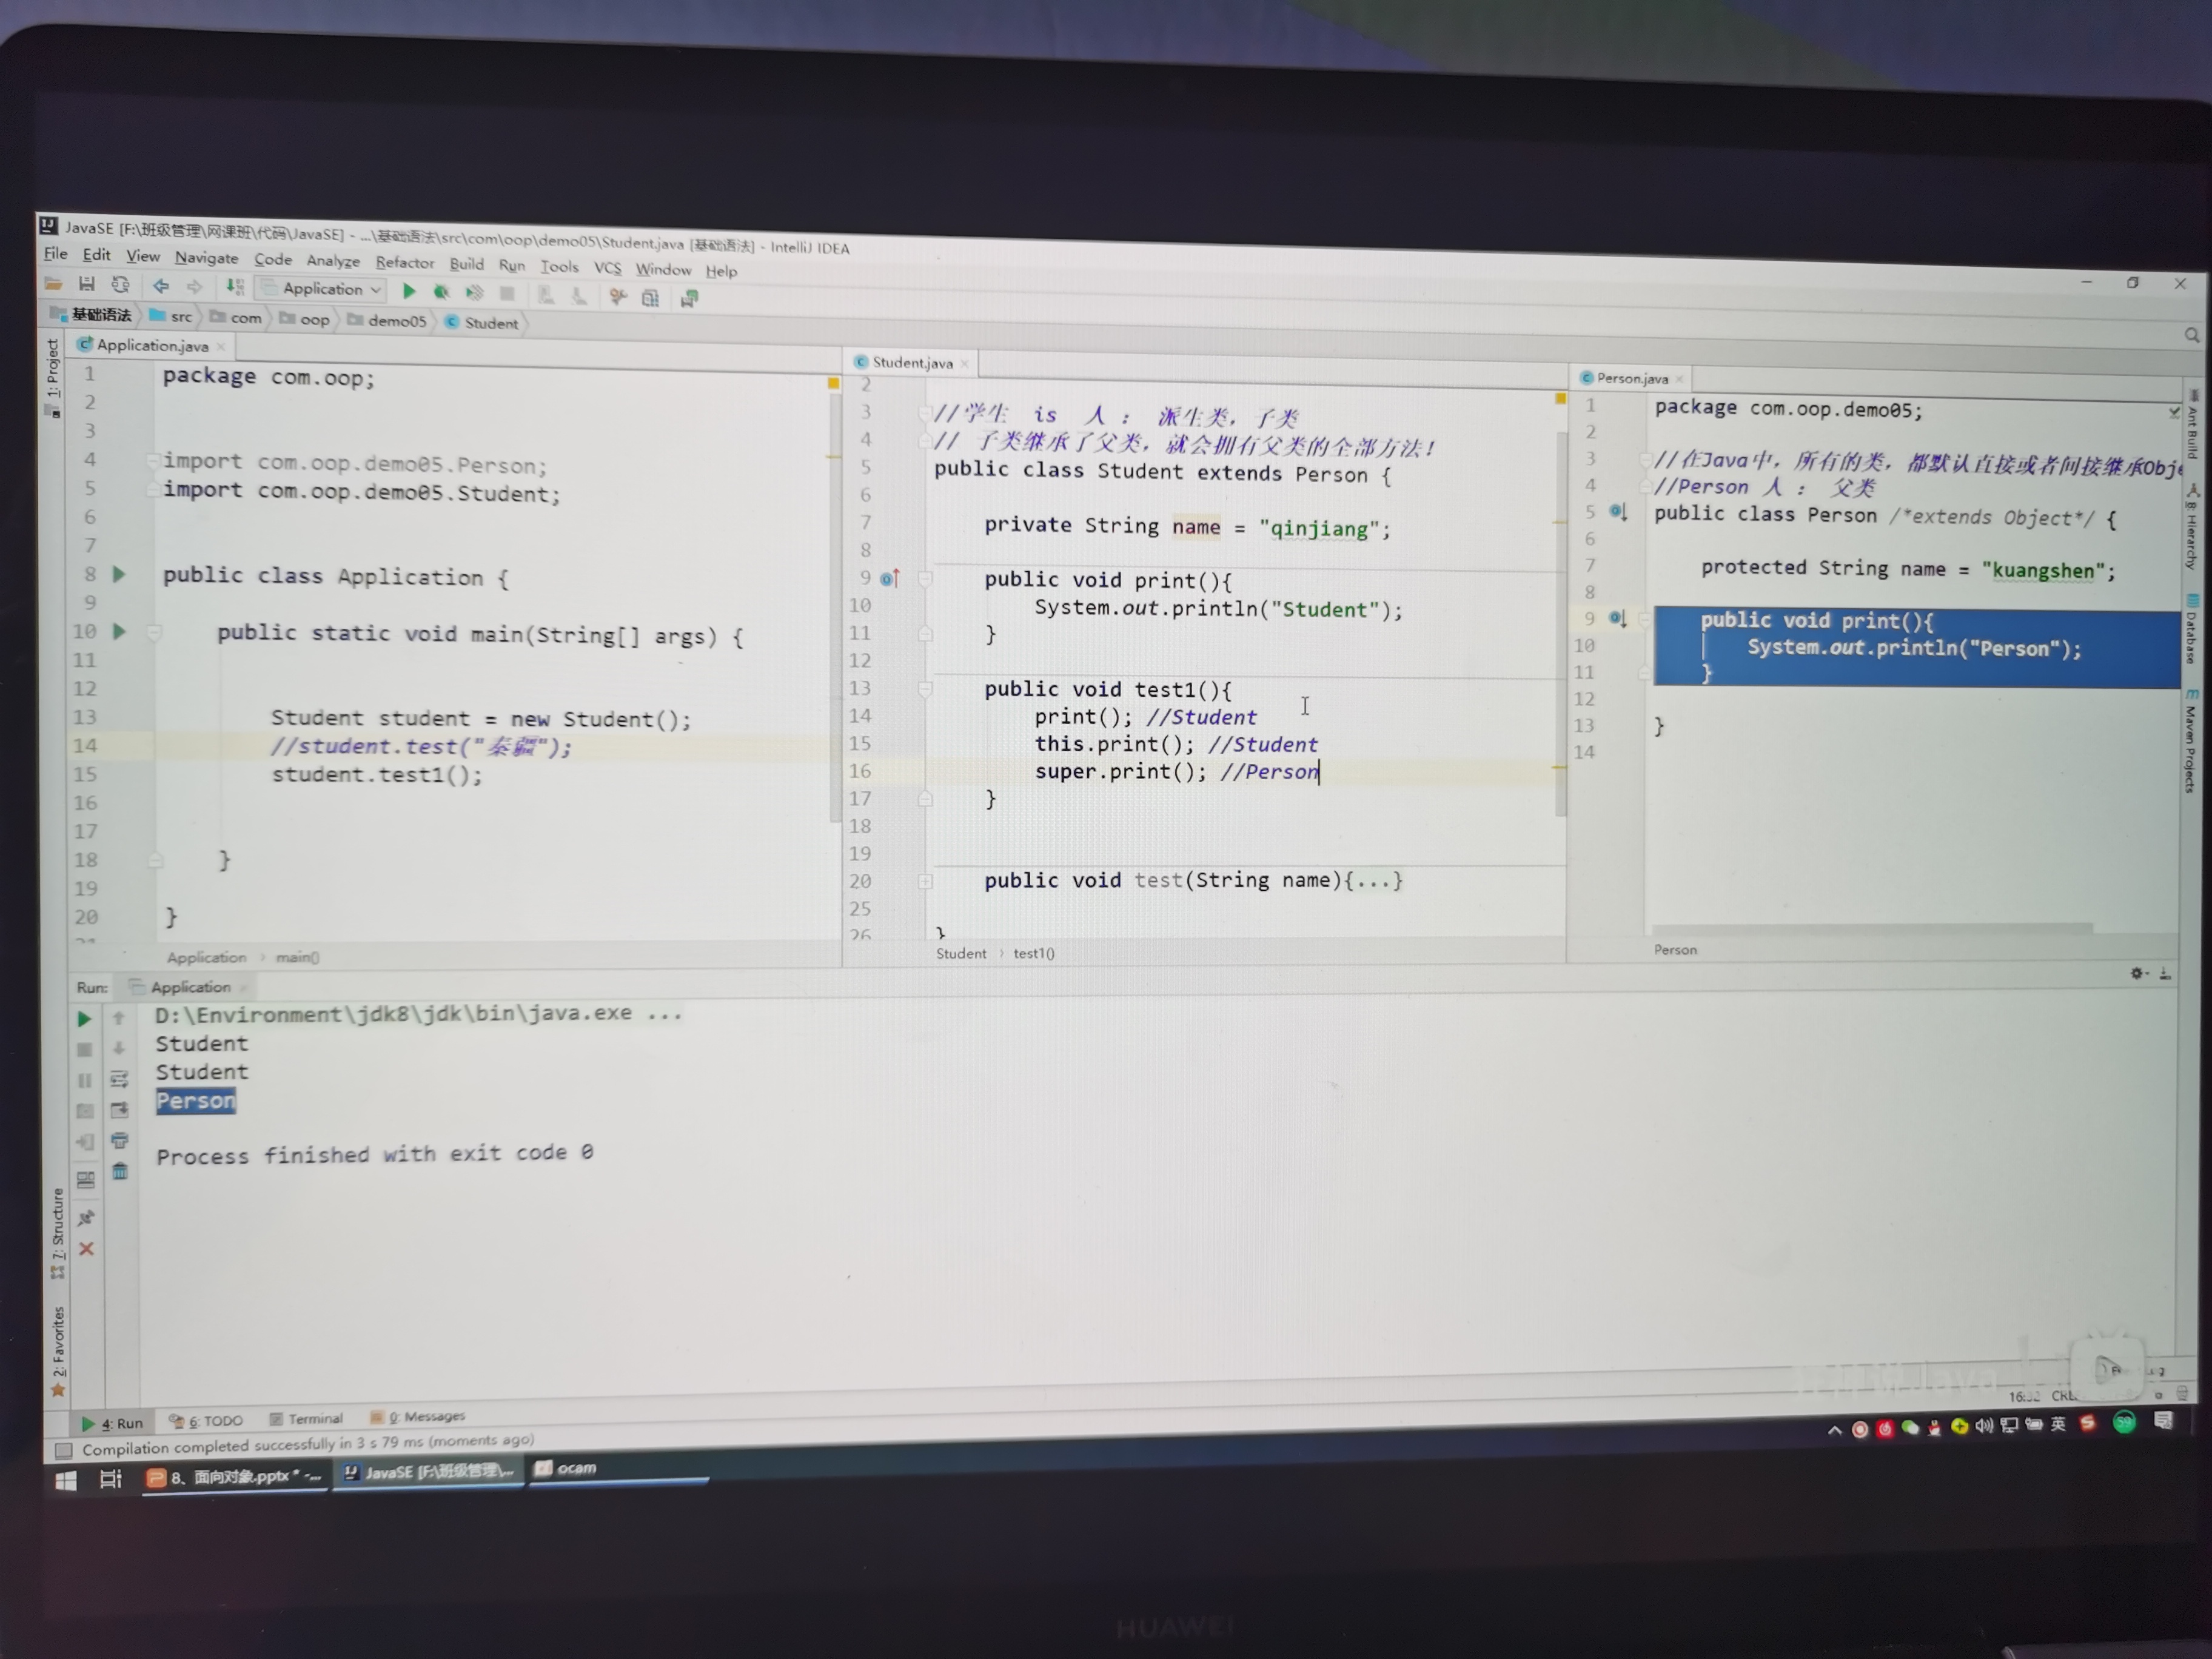
Task: Click the Synchronize refresh icon in toolbar
Action: pos(120,285)
